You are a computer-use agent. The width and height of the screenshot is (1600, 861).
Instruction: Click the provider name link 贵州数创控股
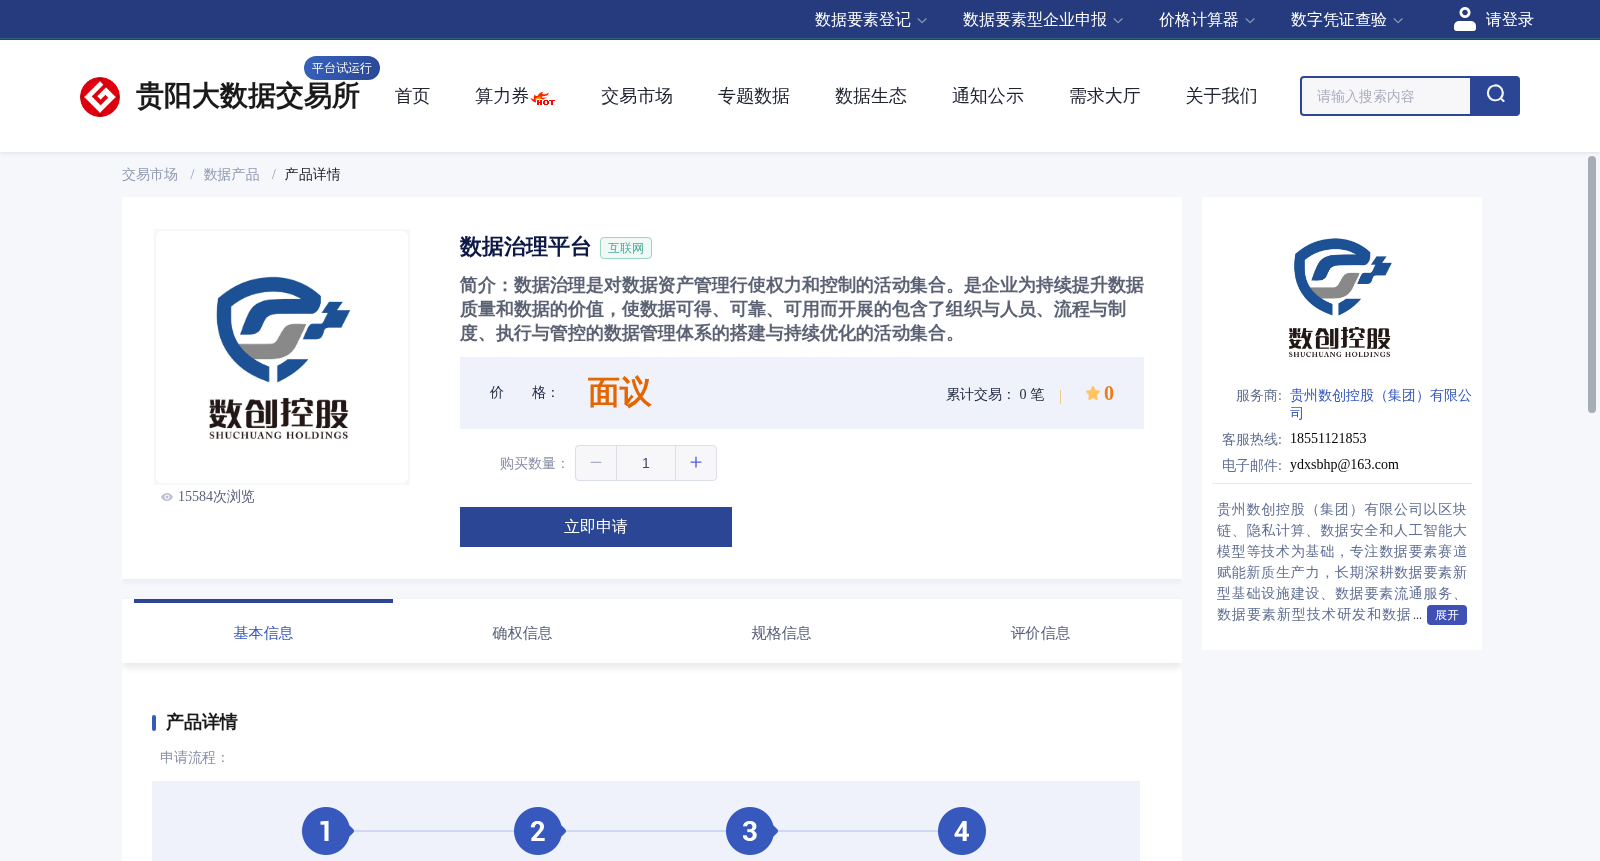click(1380, 404)
